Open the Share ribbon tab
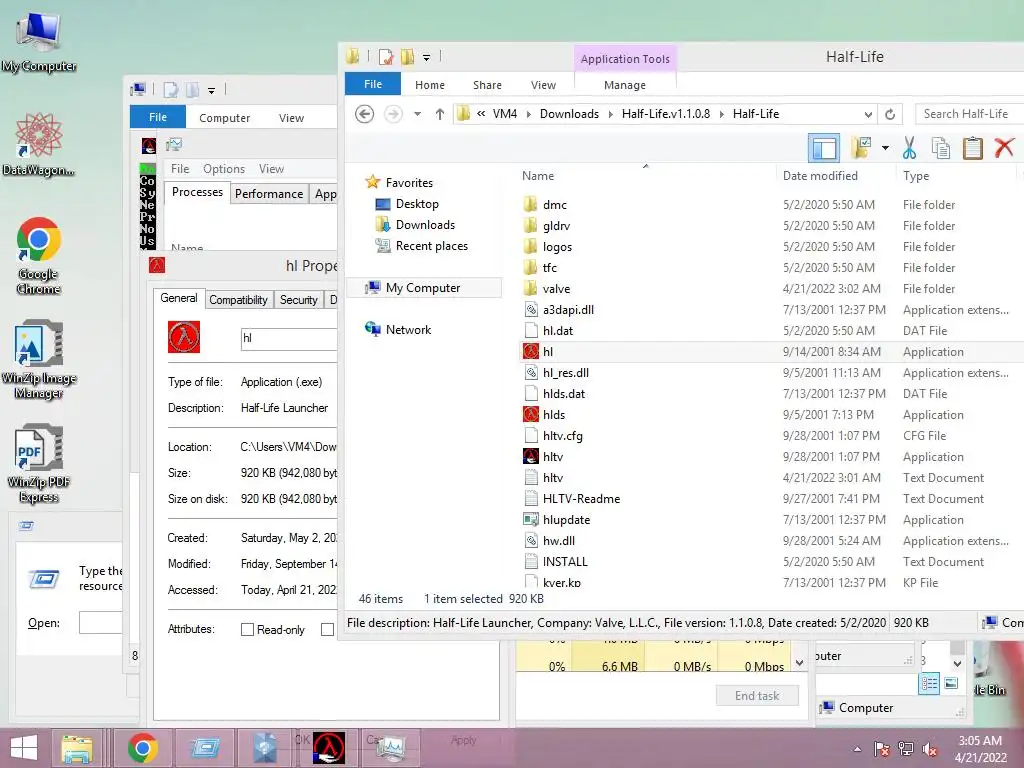This screenshot has width=1024, height=768. (487, 85)
